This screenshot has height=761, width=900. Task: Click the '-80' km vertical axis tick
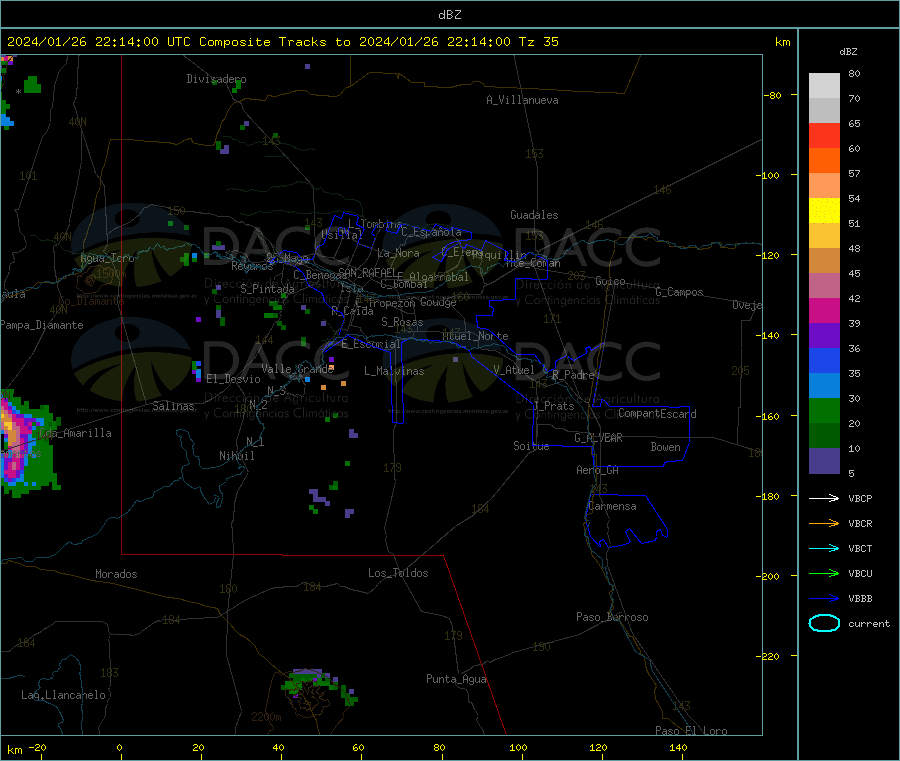point(773,95)
